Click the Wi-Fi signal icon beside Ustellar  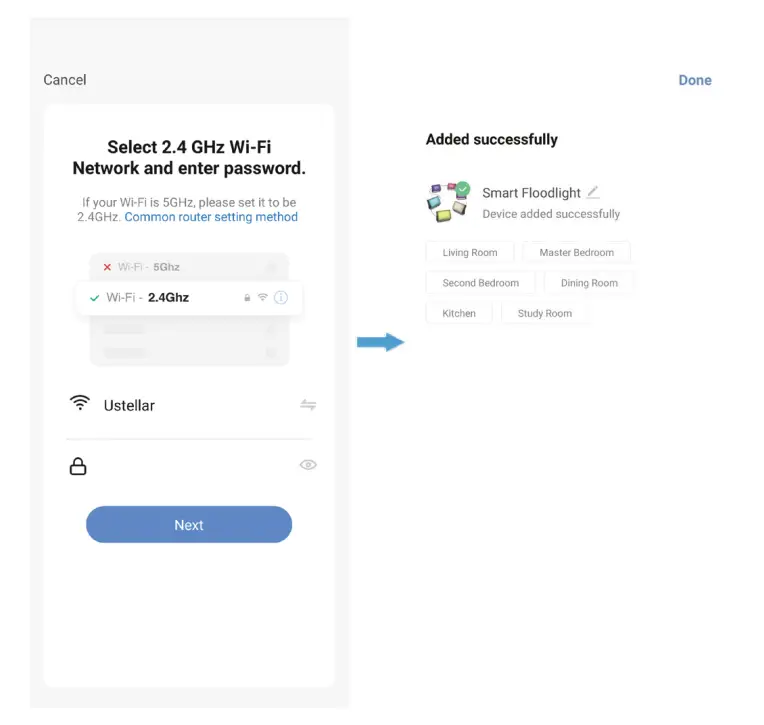(x=79, y=404)
